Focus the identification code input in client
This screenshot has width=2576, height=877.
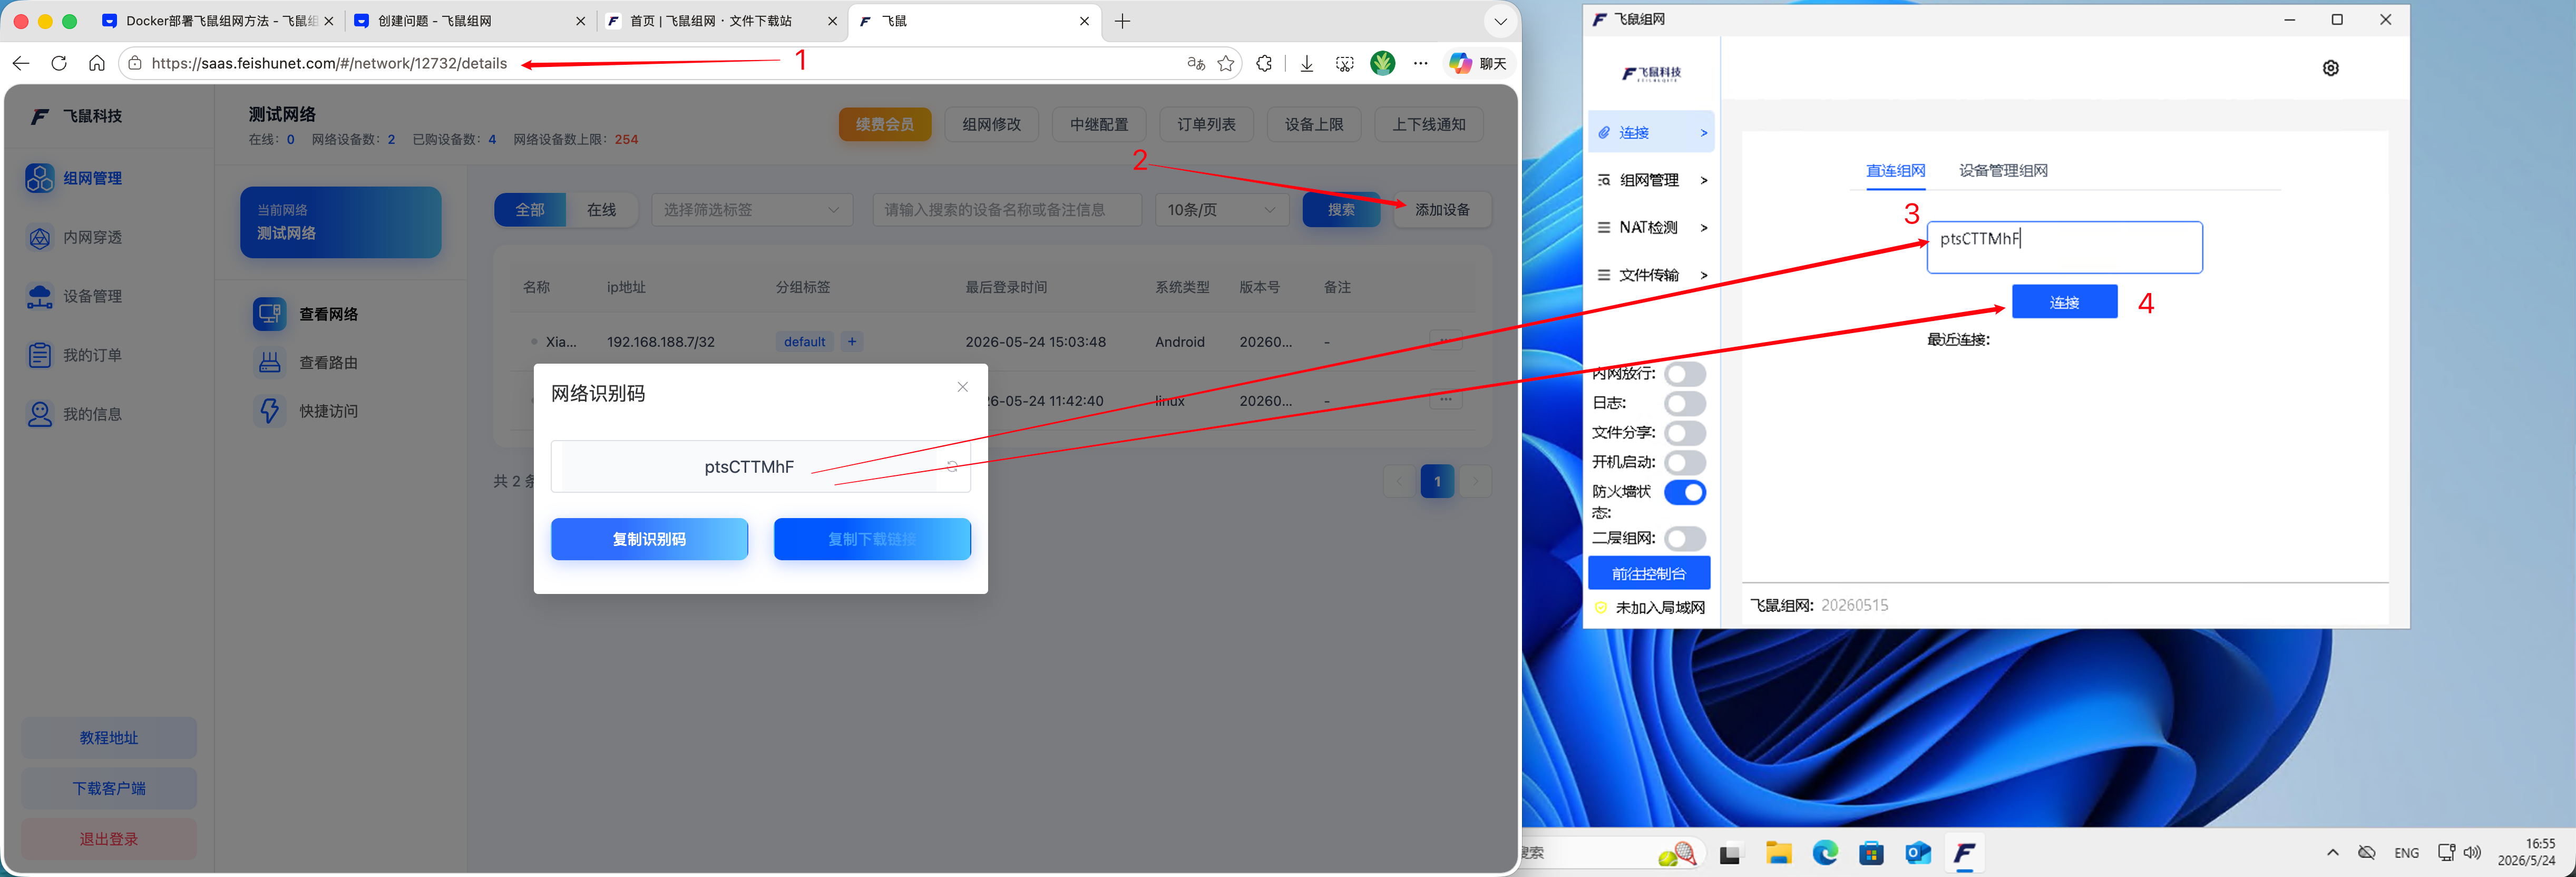point(2064,247)
